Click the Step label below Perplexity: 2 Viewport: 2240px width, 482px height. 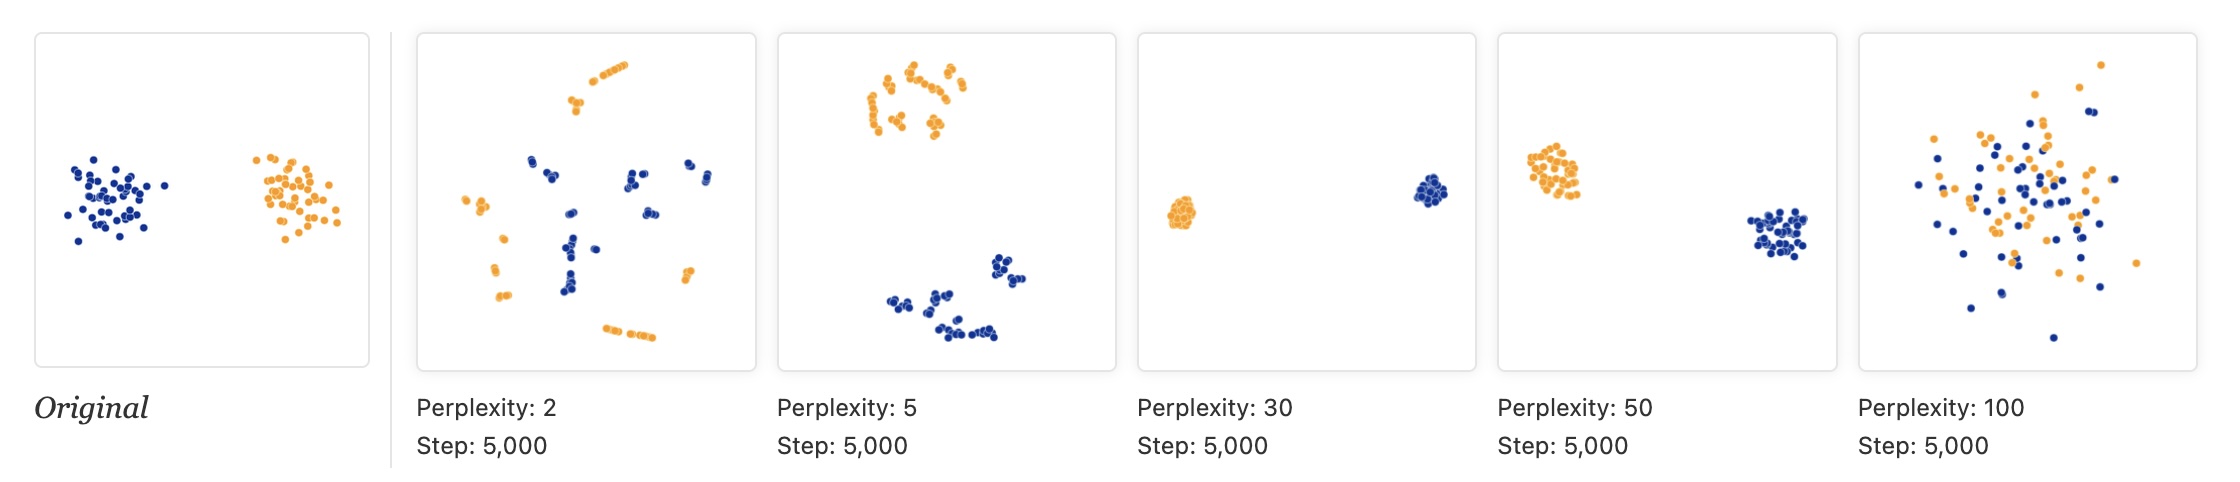coord(481,446)
